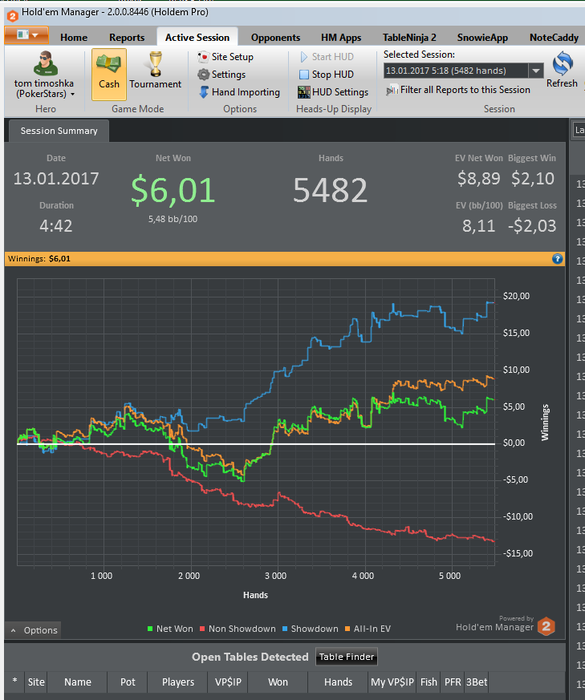The height and width of the screenshot is (700, 585).
Task: Sort tables by VP$IP column
Action: pyautogui.click(x=228, y=682)
